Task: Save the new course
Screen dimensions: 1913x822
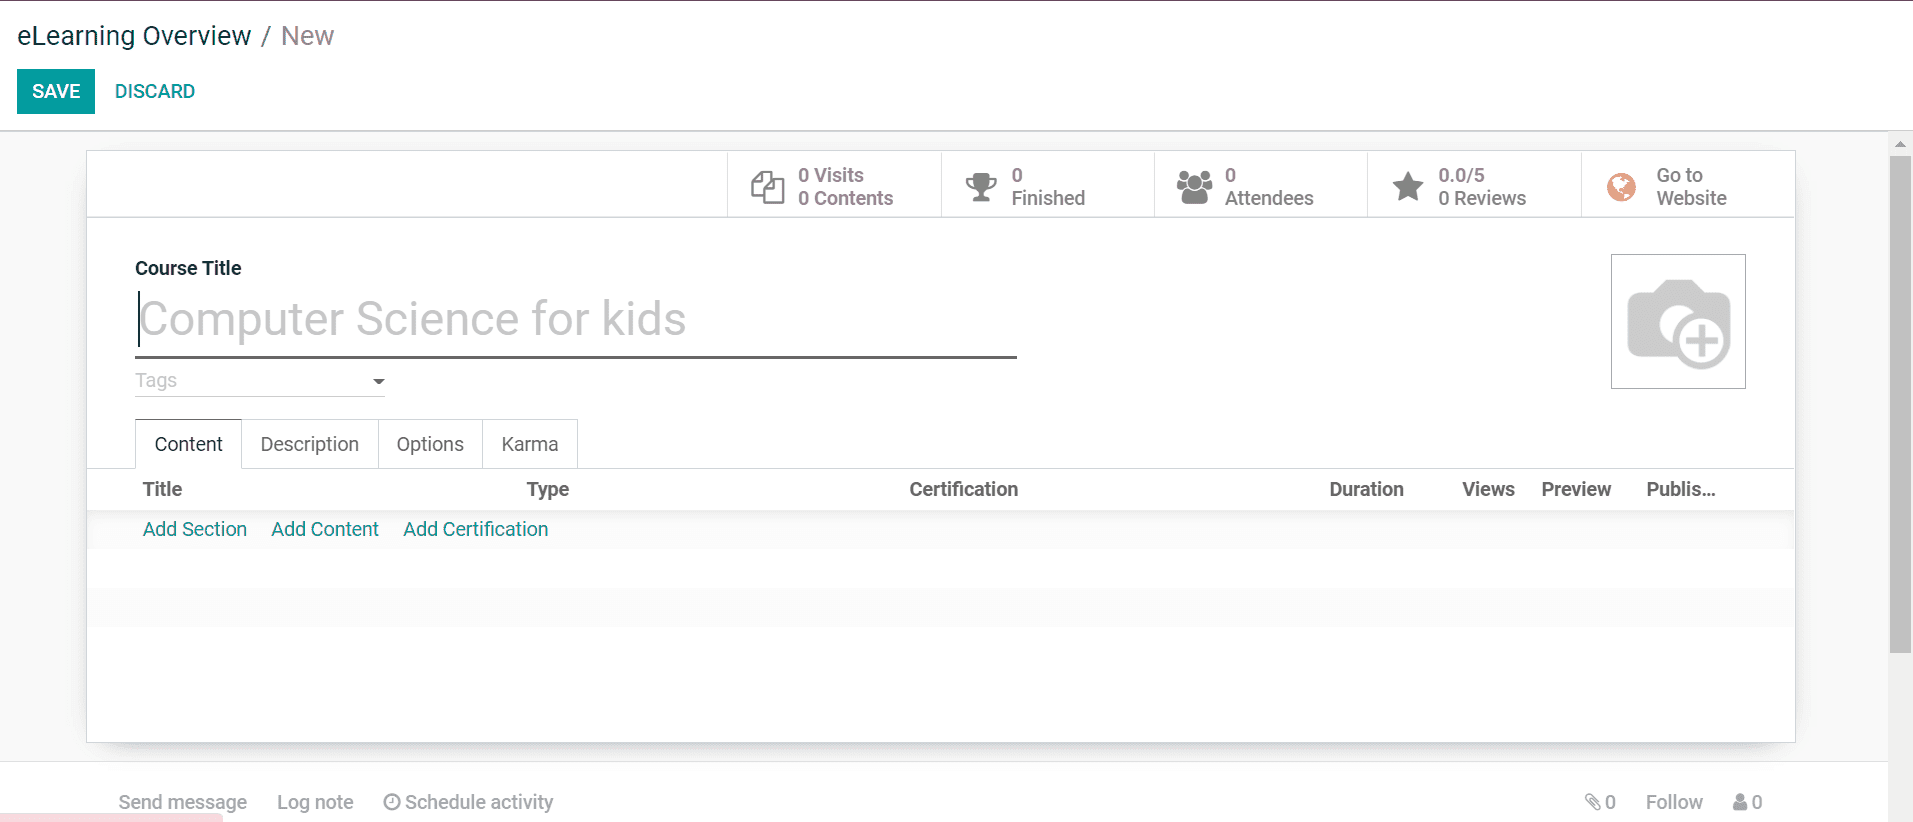Action: point(56,91)
